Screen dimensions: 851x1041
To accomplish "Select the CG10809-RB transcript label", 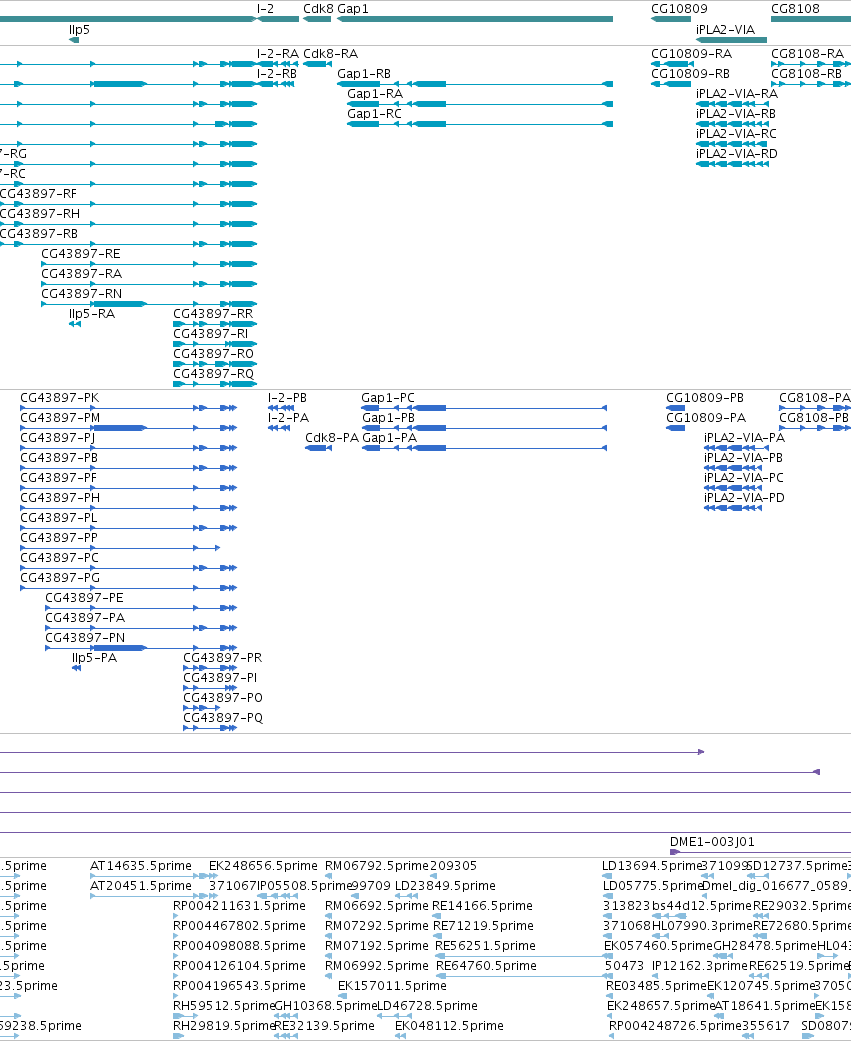I will point(690,74).
